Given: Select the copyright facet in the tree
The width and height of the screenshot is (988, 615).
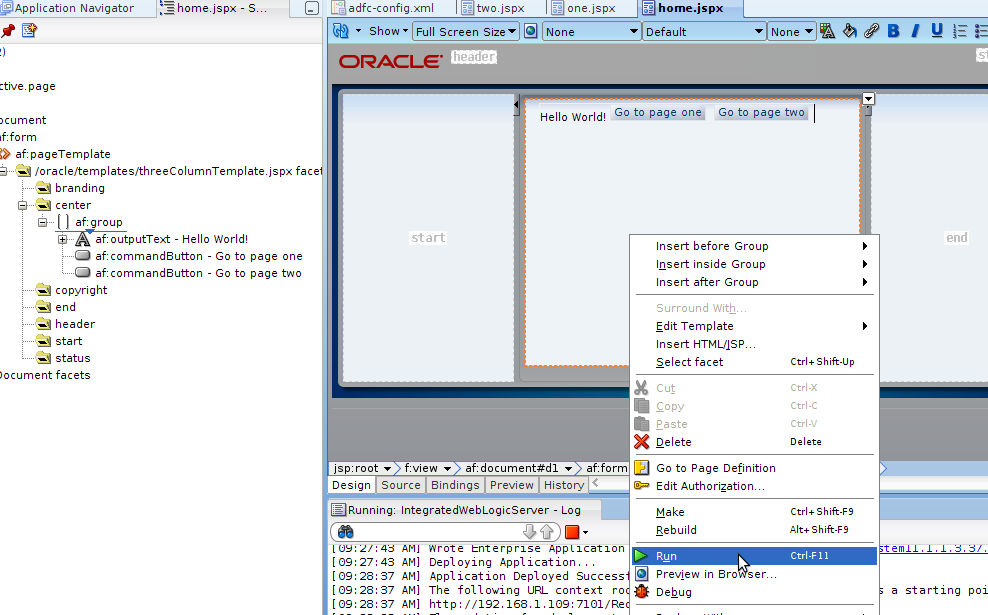Looking at the screenshot, I should coord(81,290).
